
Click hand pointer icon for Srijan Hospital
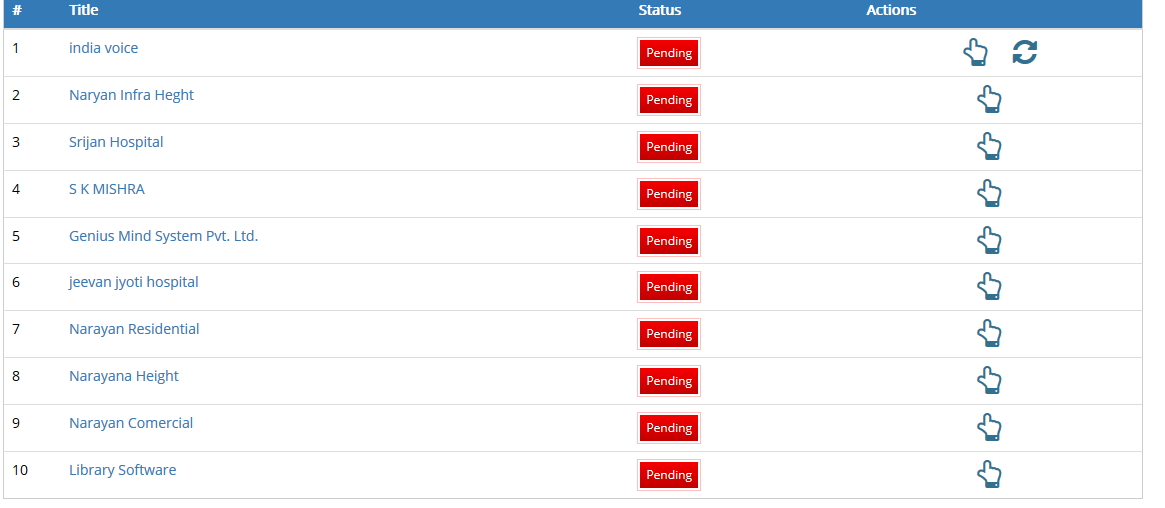(x=989, y=146)
